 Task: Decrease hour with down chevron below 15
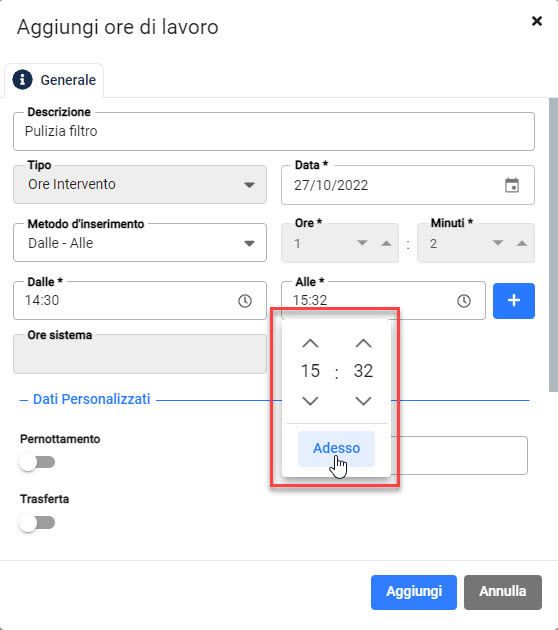(x=310, y=401)
